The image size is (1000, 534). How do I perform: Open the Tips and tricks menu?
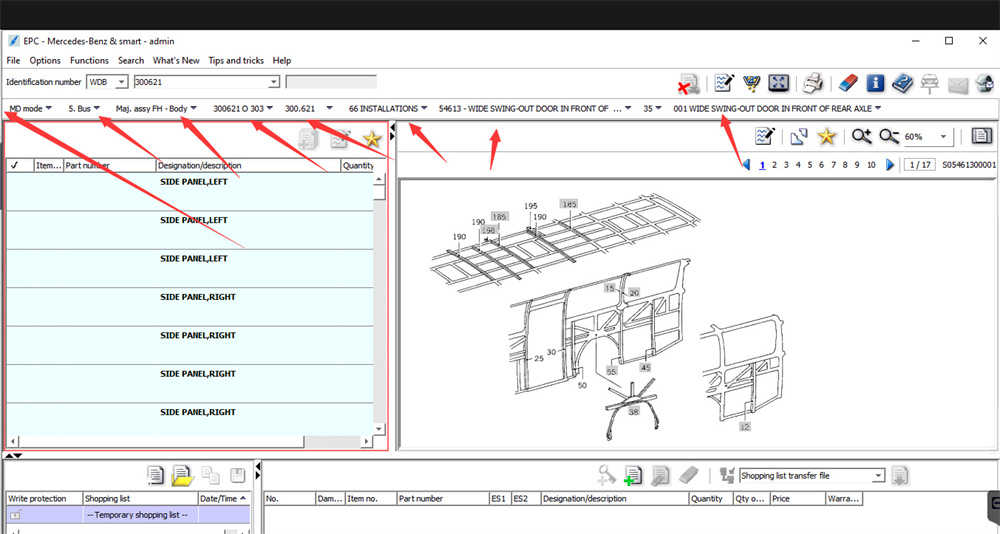pyautogui.click(x=236, y=61)
